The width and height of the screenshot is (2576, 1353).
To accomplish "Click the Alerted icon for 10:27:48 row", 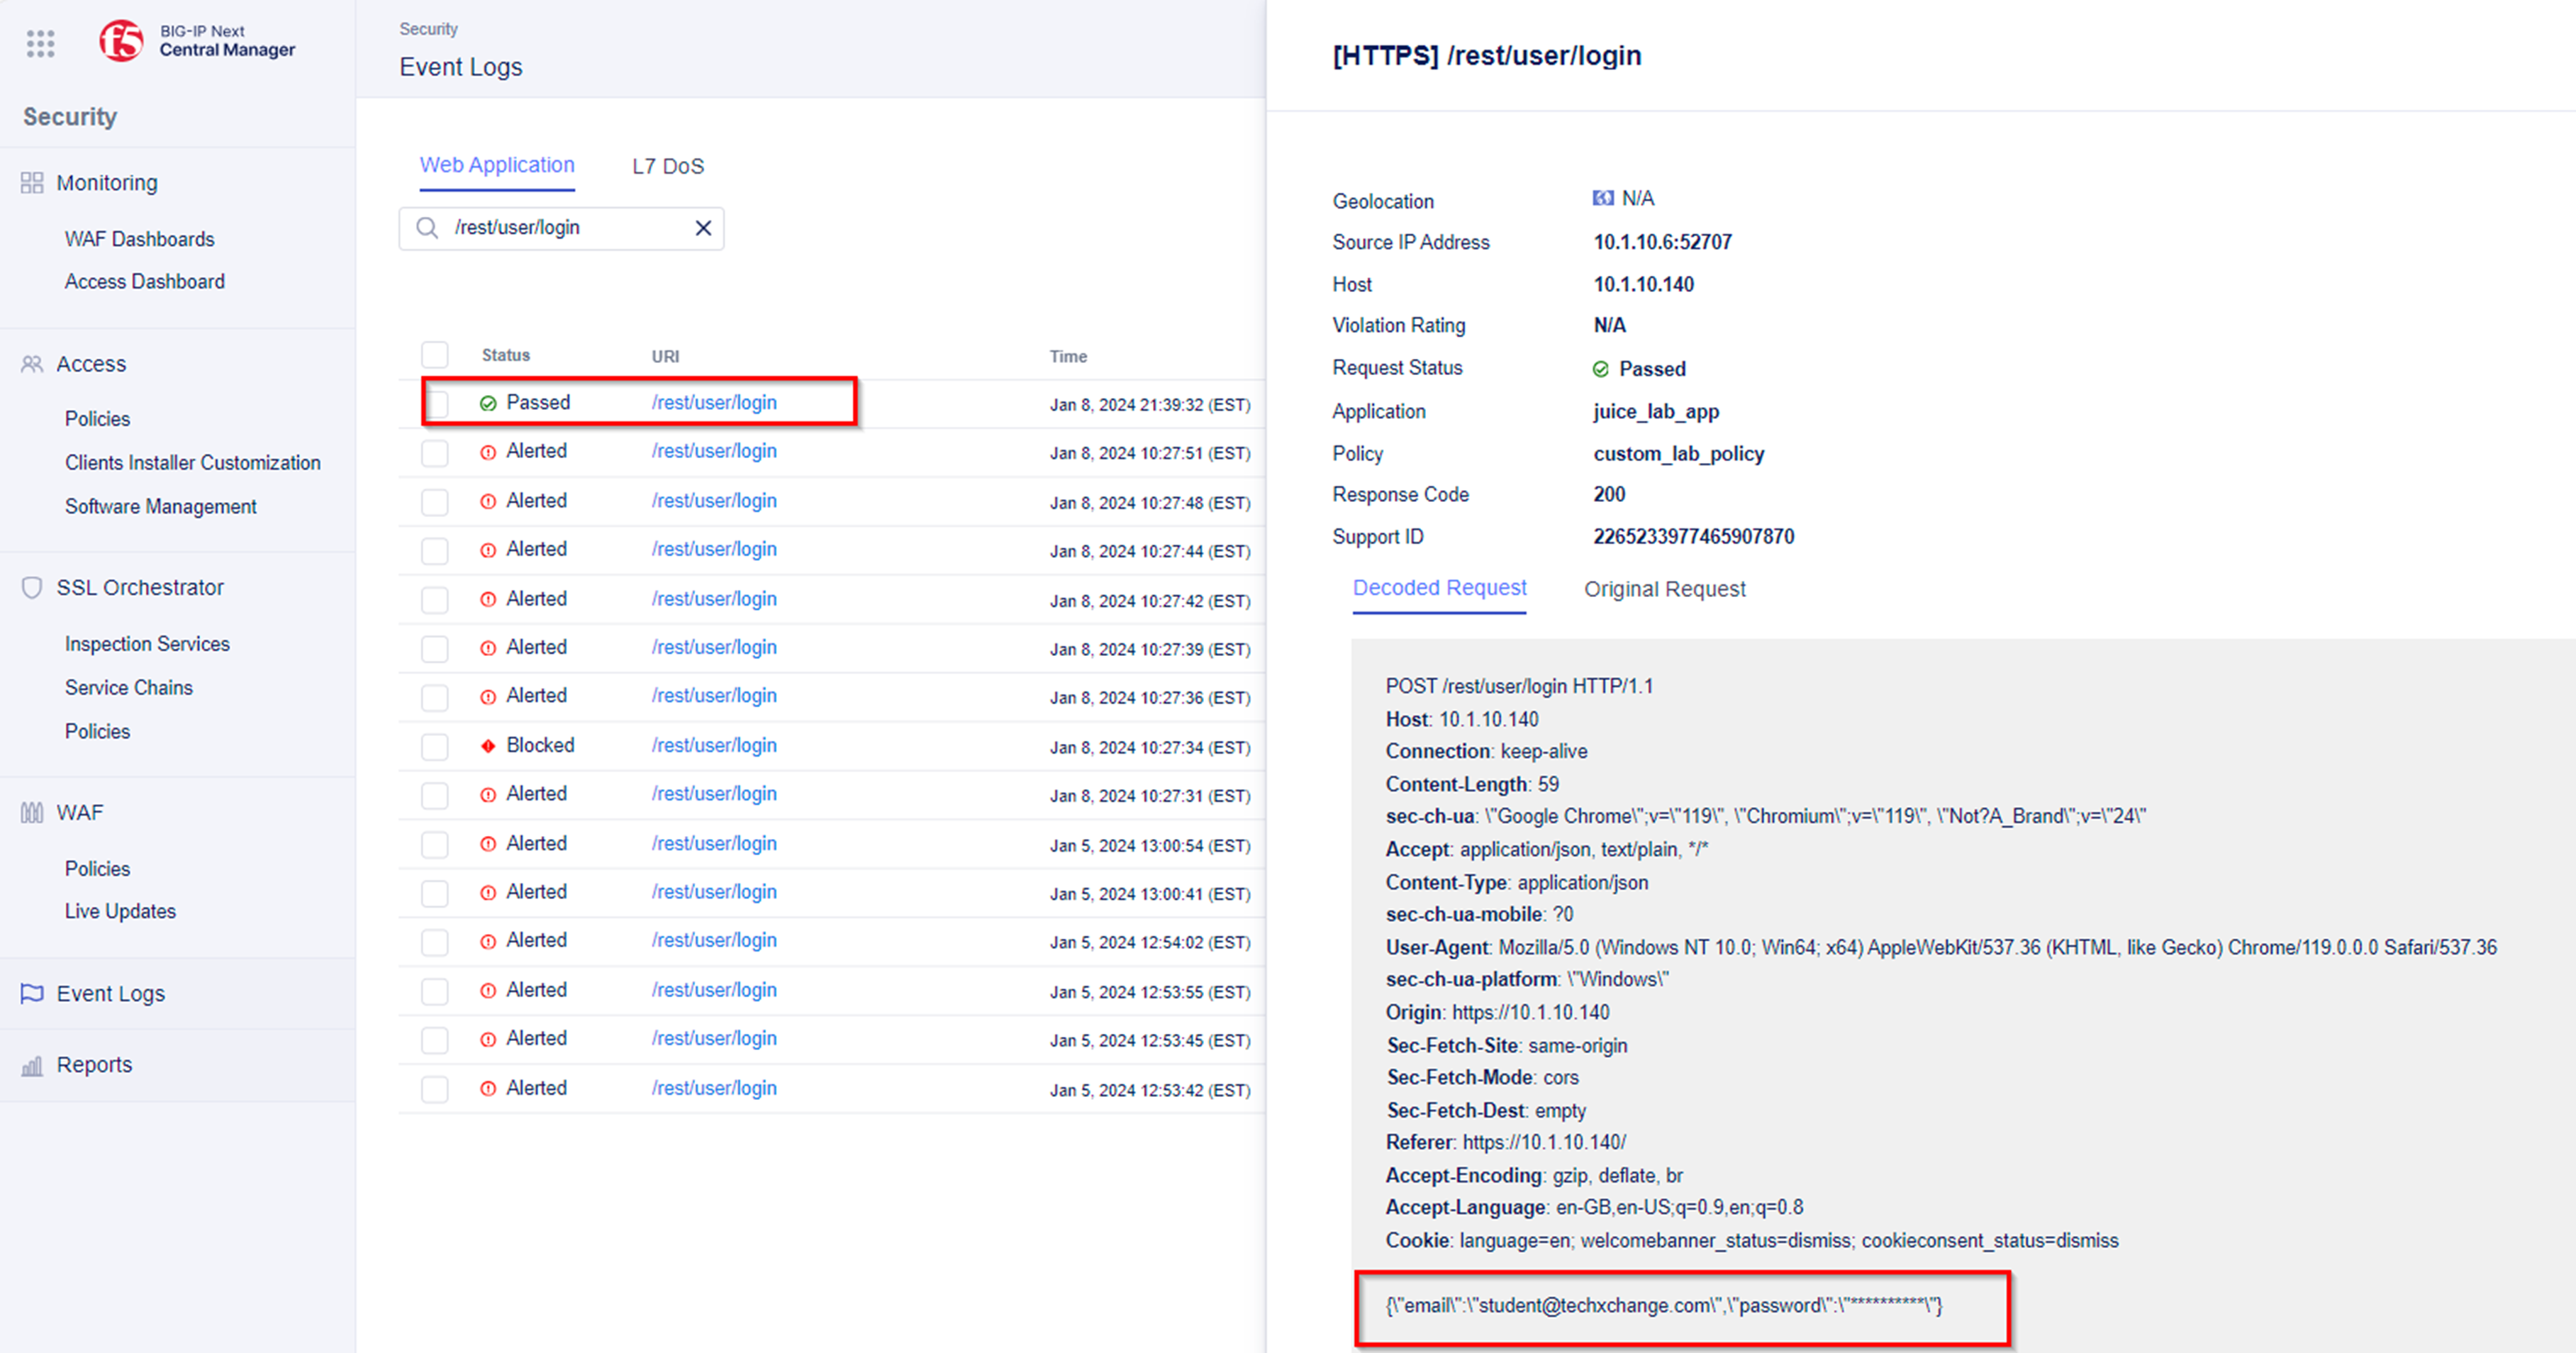I will 488,501.
